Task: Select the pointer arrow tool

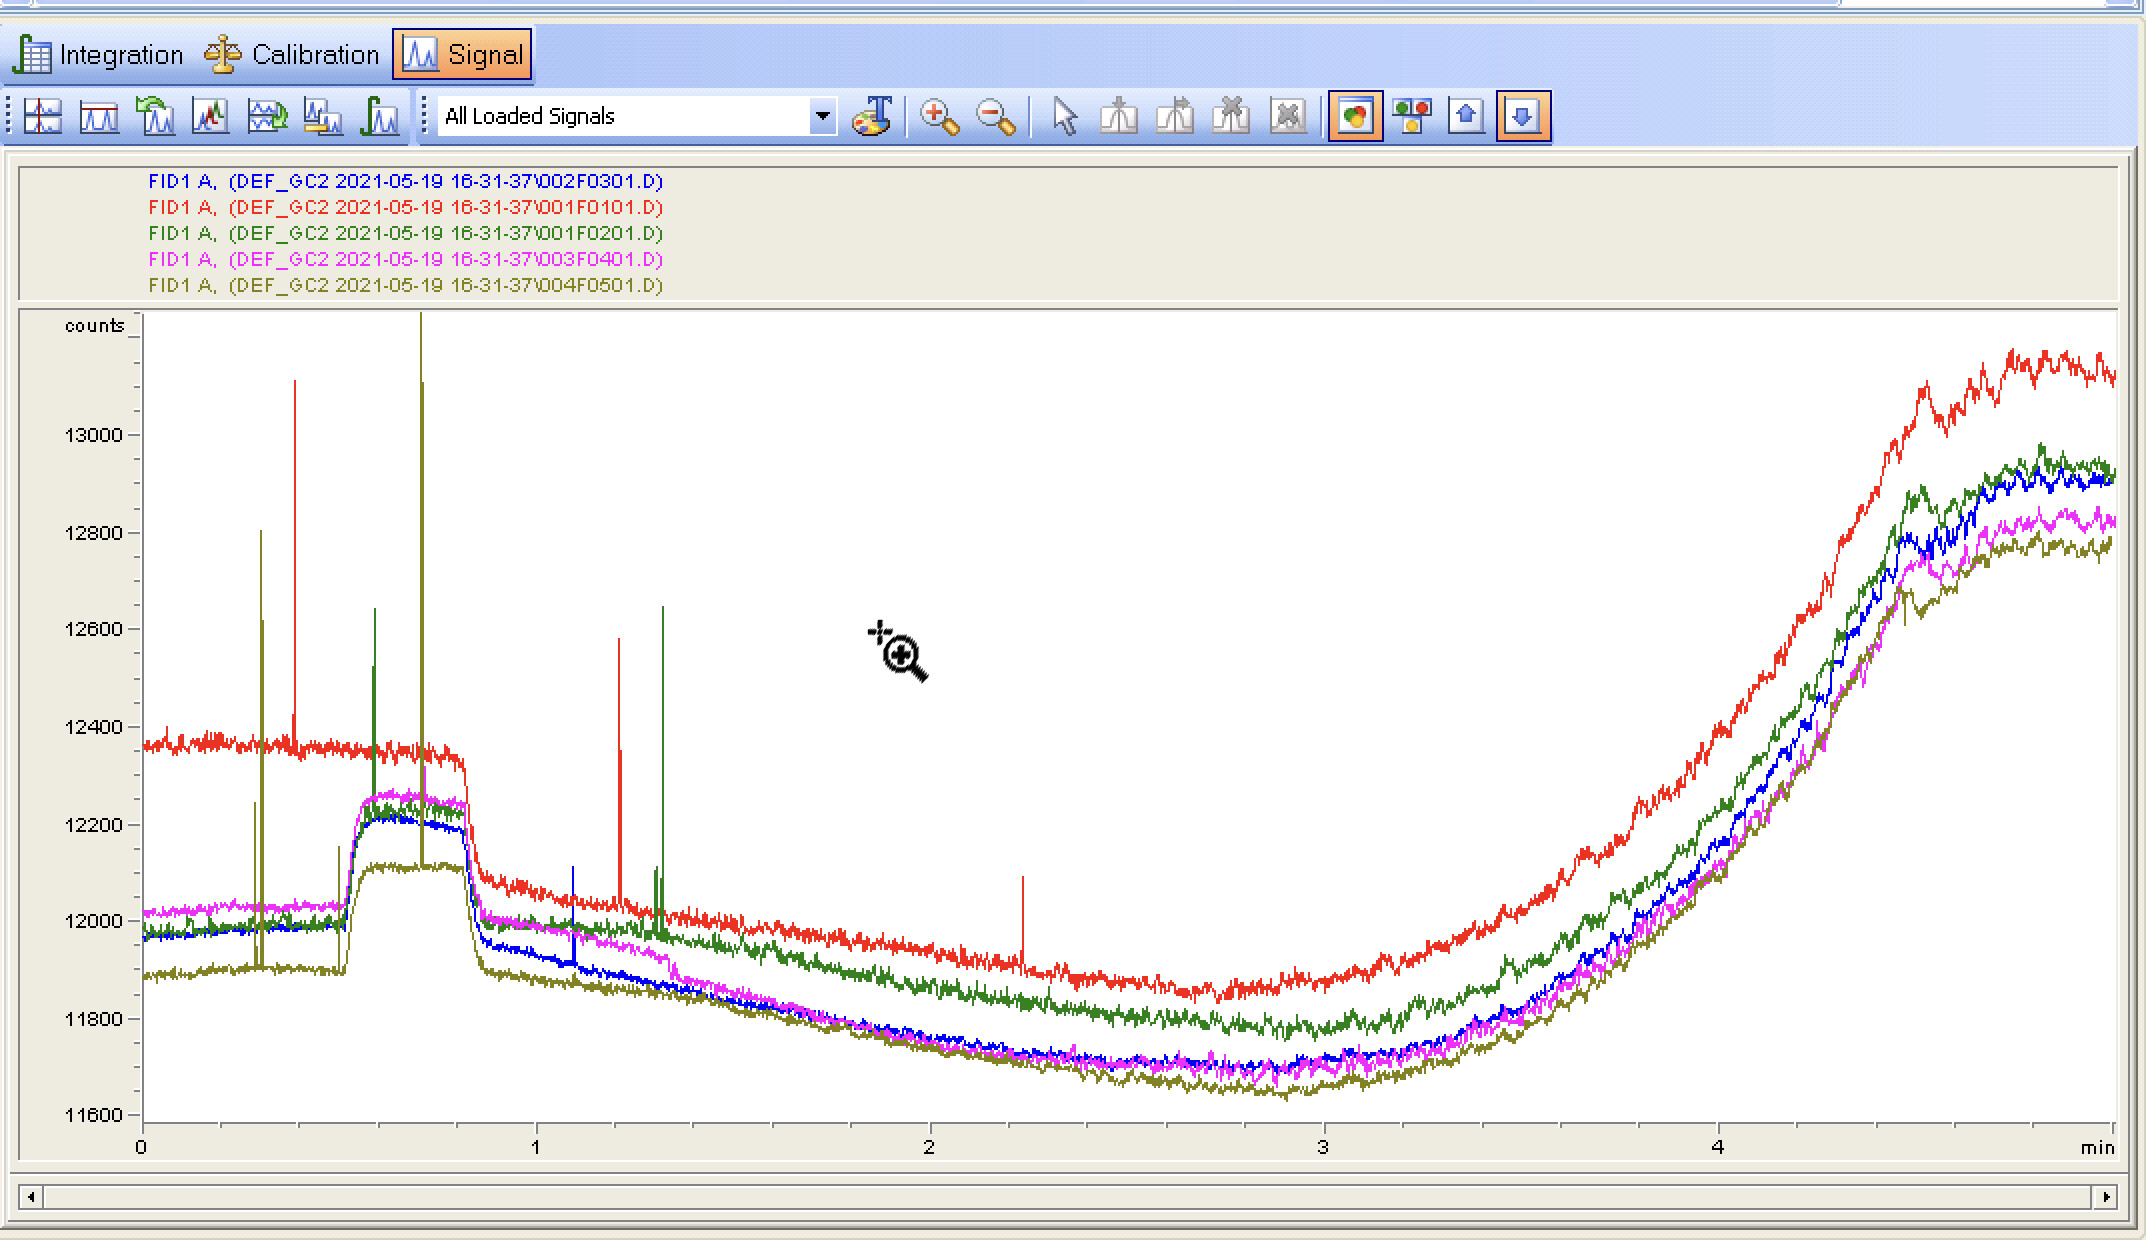Action: [x=1065, y=116]
